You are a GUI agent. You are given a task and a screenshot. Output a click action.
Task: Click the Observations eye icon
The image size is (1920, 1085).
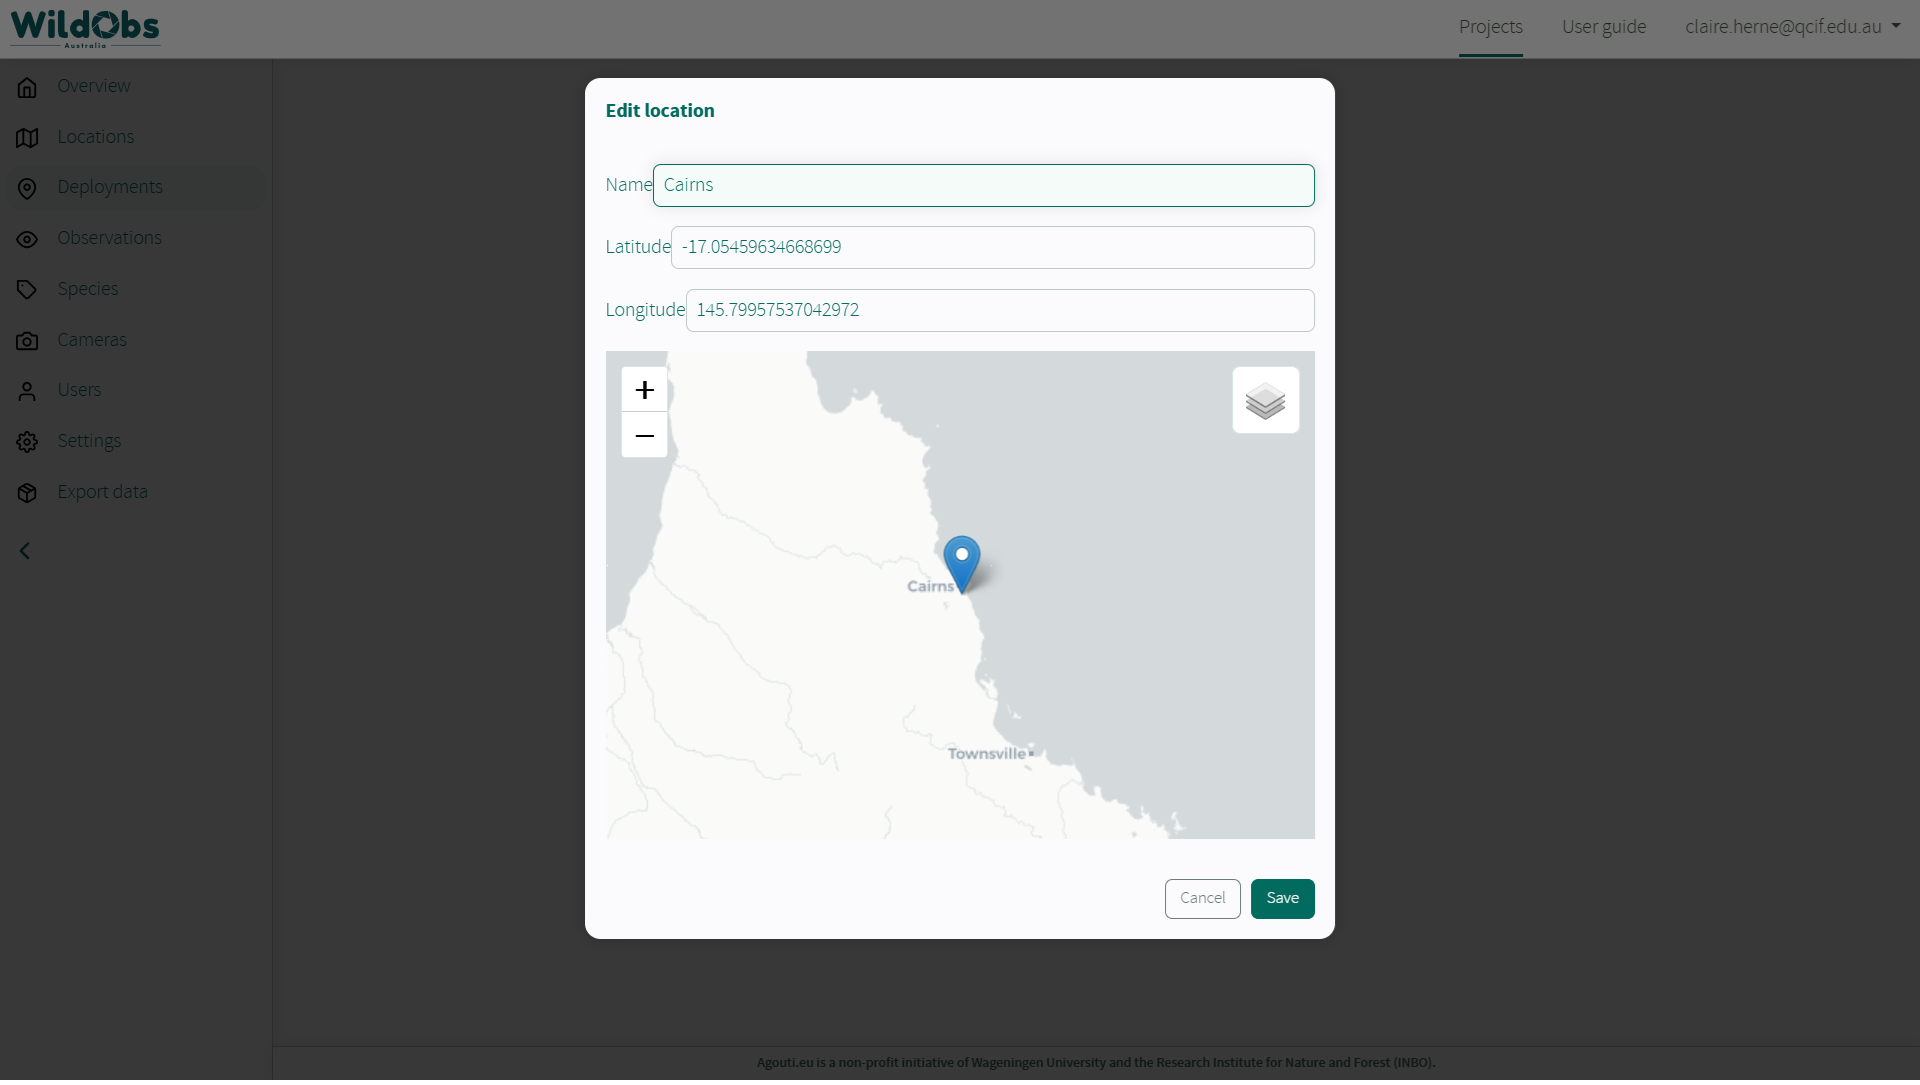tap(27, 239)
